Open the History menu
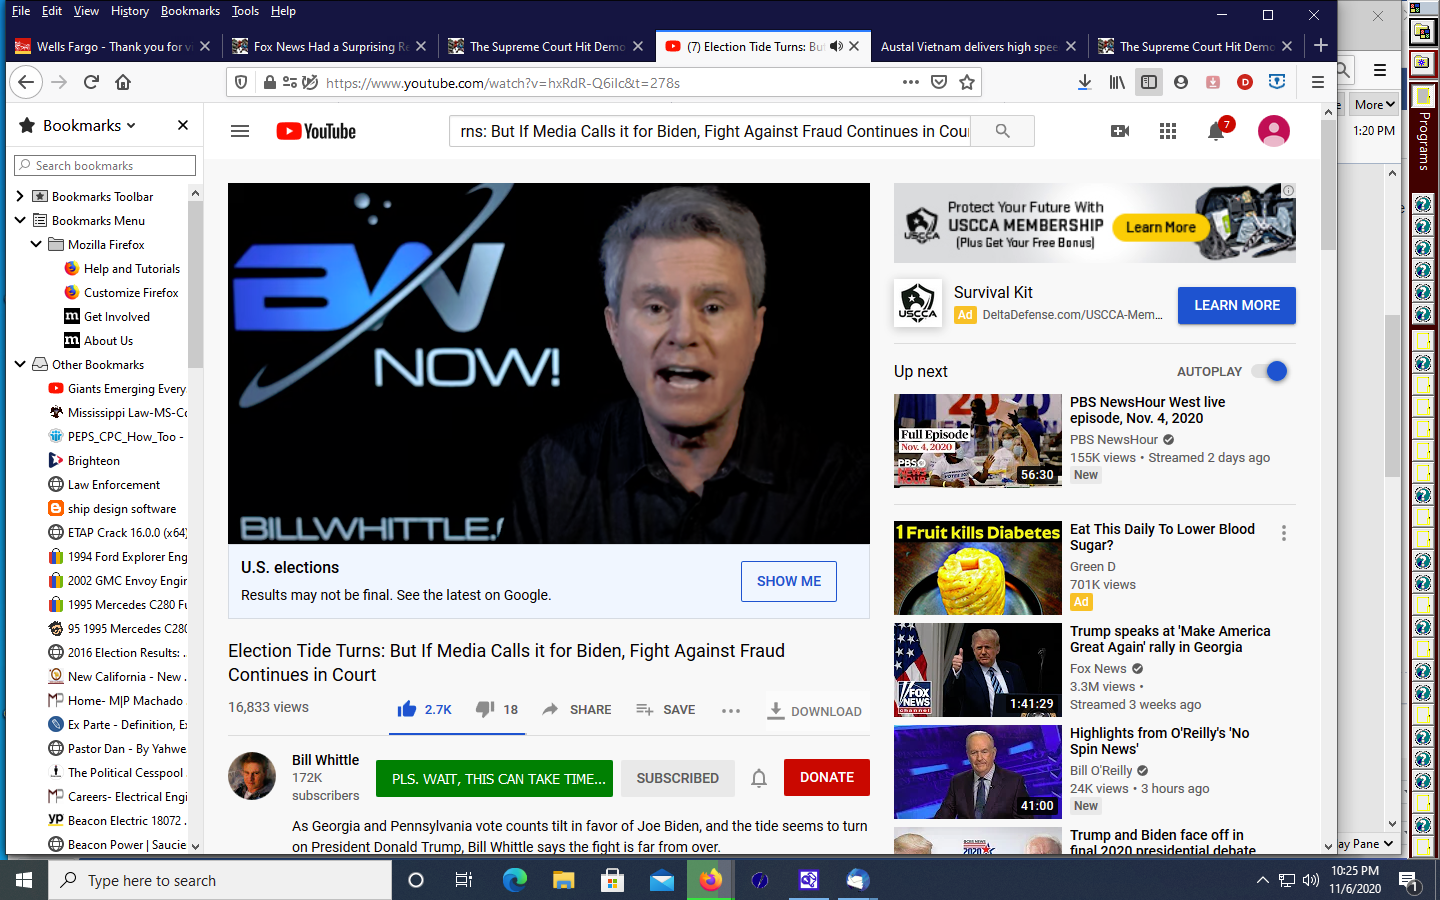The image size is (1440, 900). point(130,11)
